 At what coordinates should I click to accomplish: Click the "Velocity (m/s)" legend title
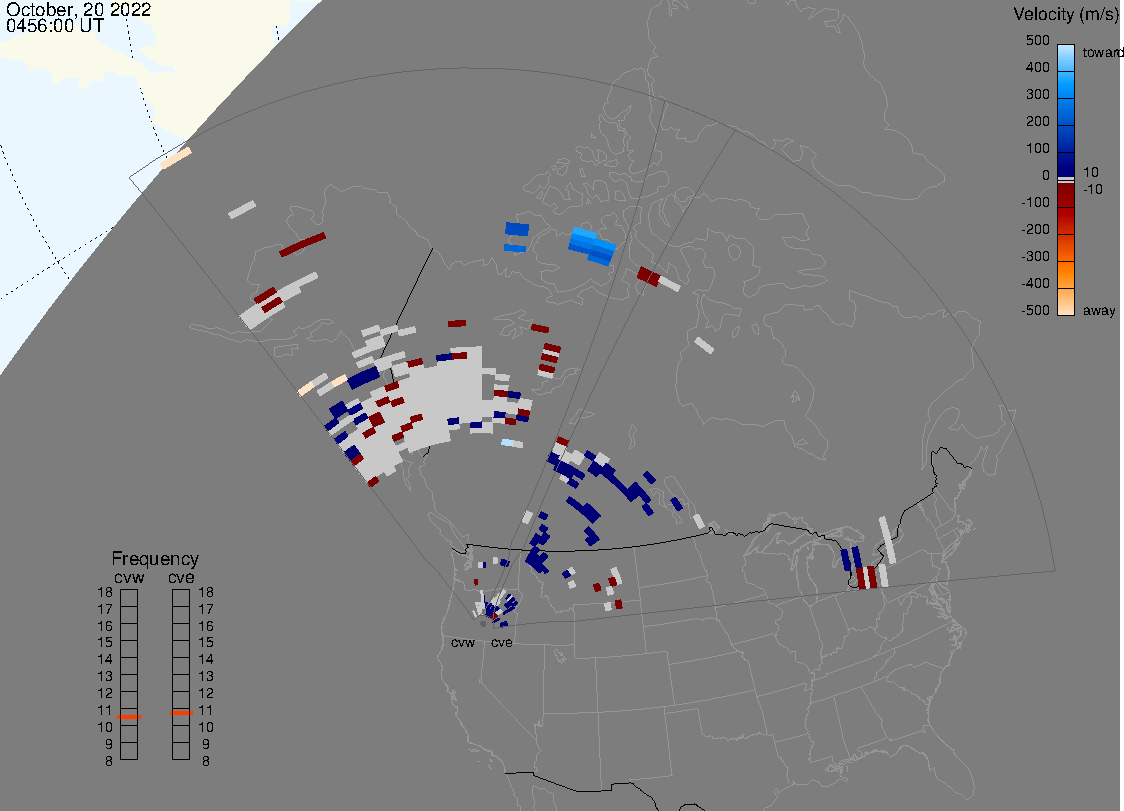(1064, 14)
